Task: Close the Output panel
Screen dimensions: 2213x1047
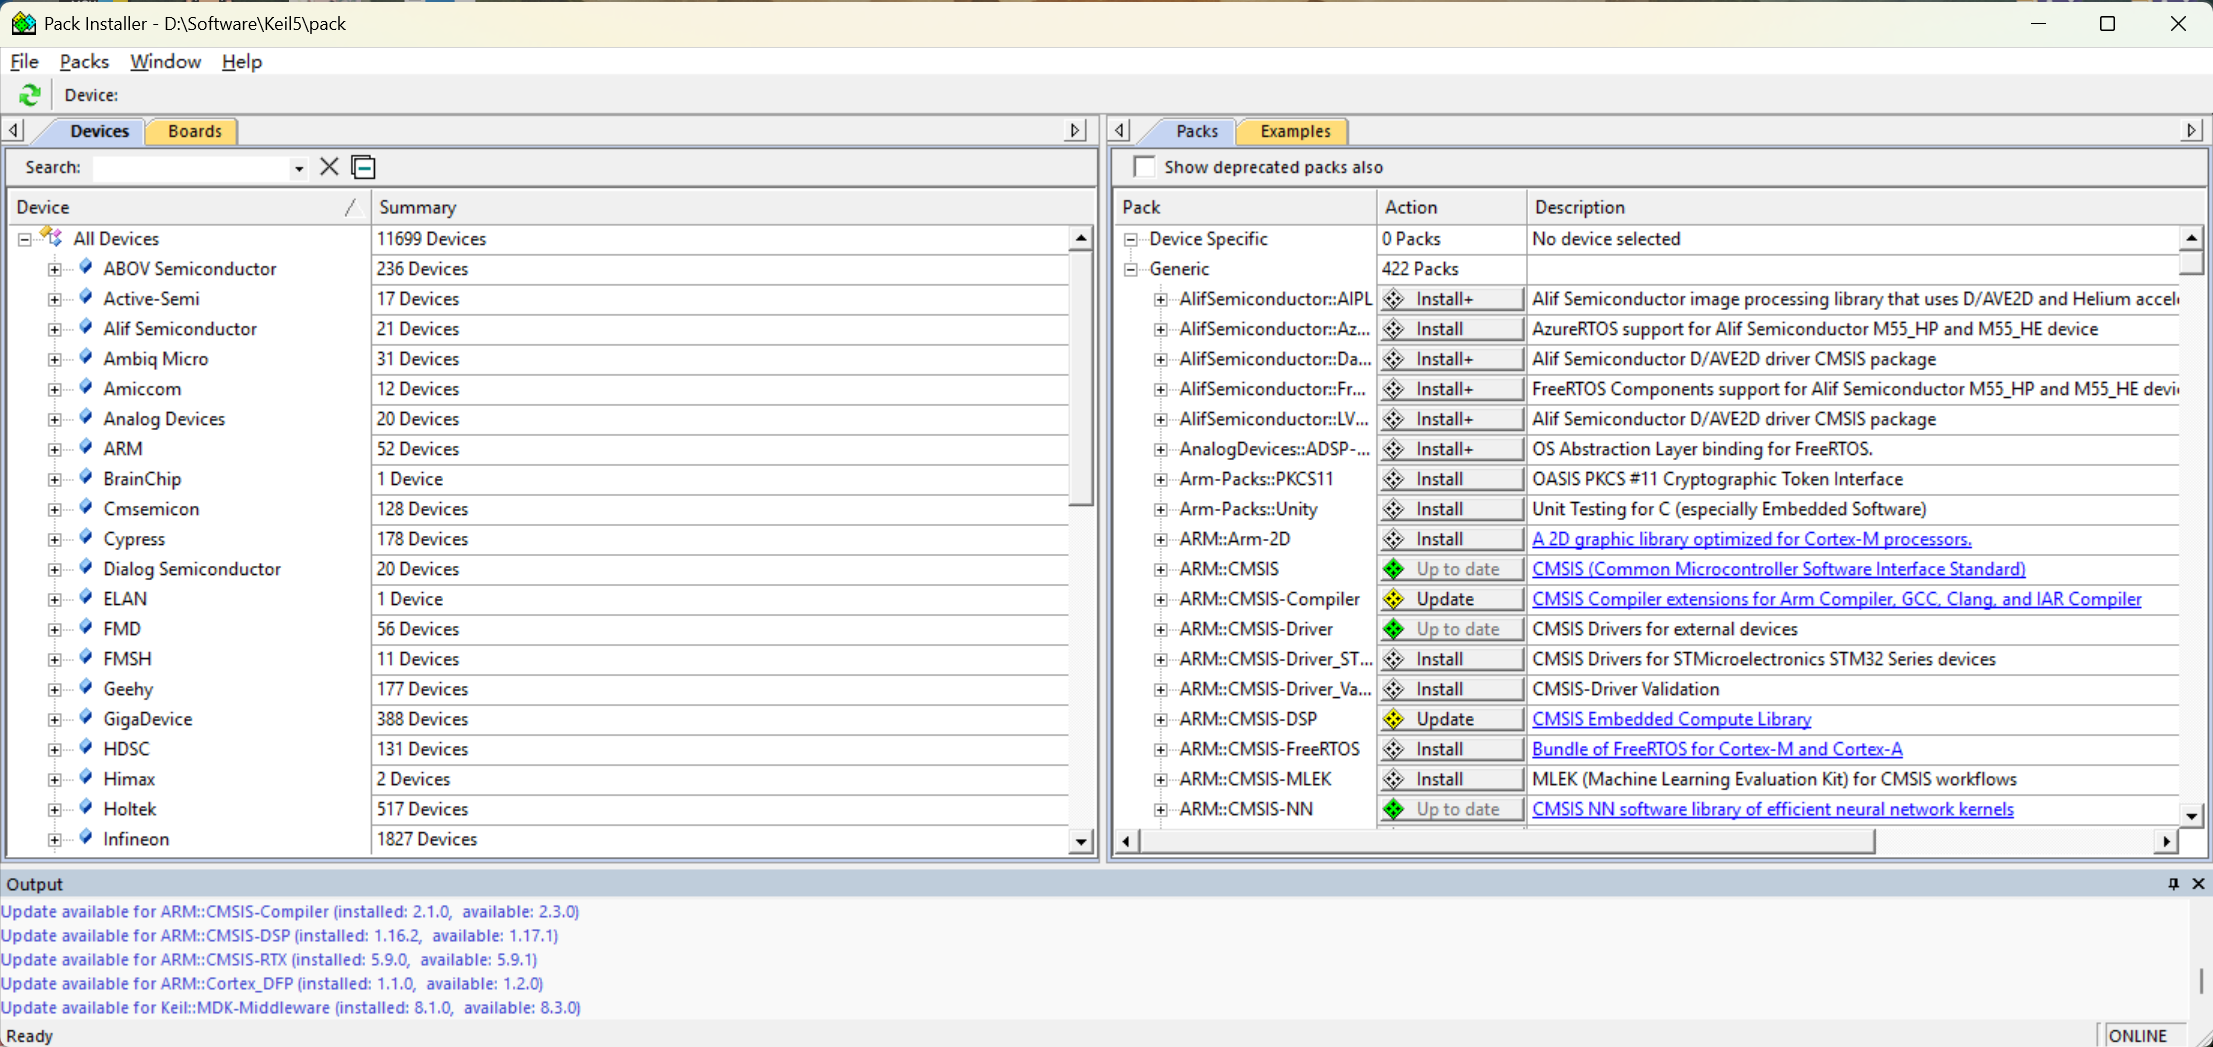Action: coord(2198,884)
